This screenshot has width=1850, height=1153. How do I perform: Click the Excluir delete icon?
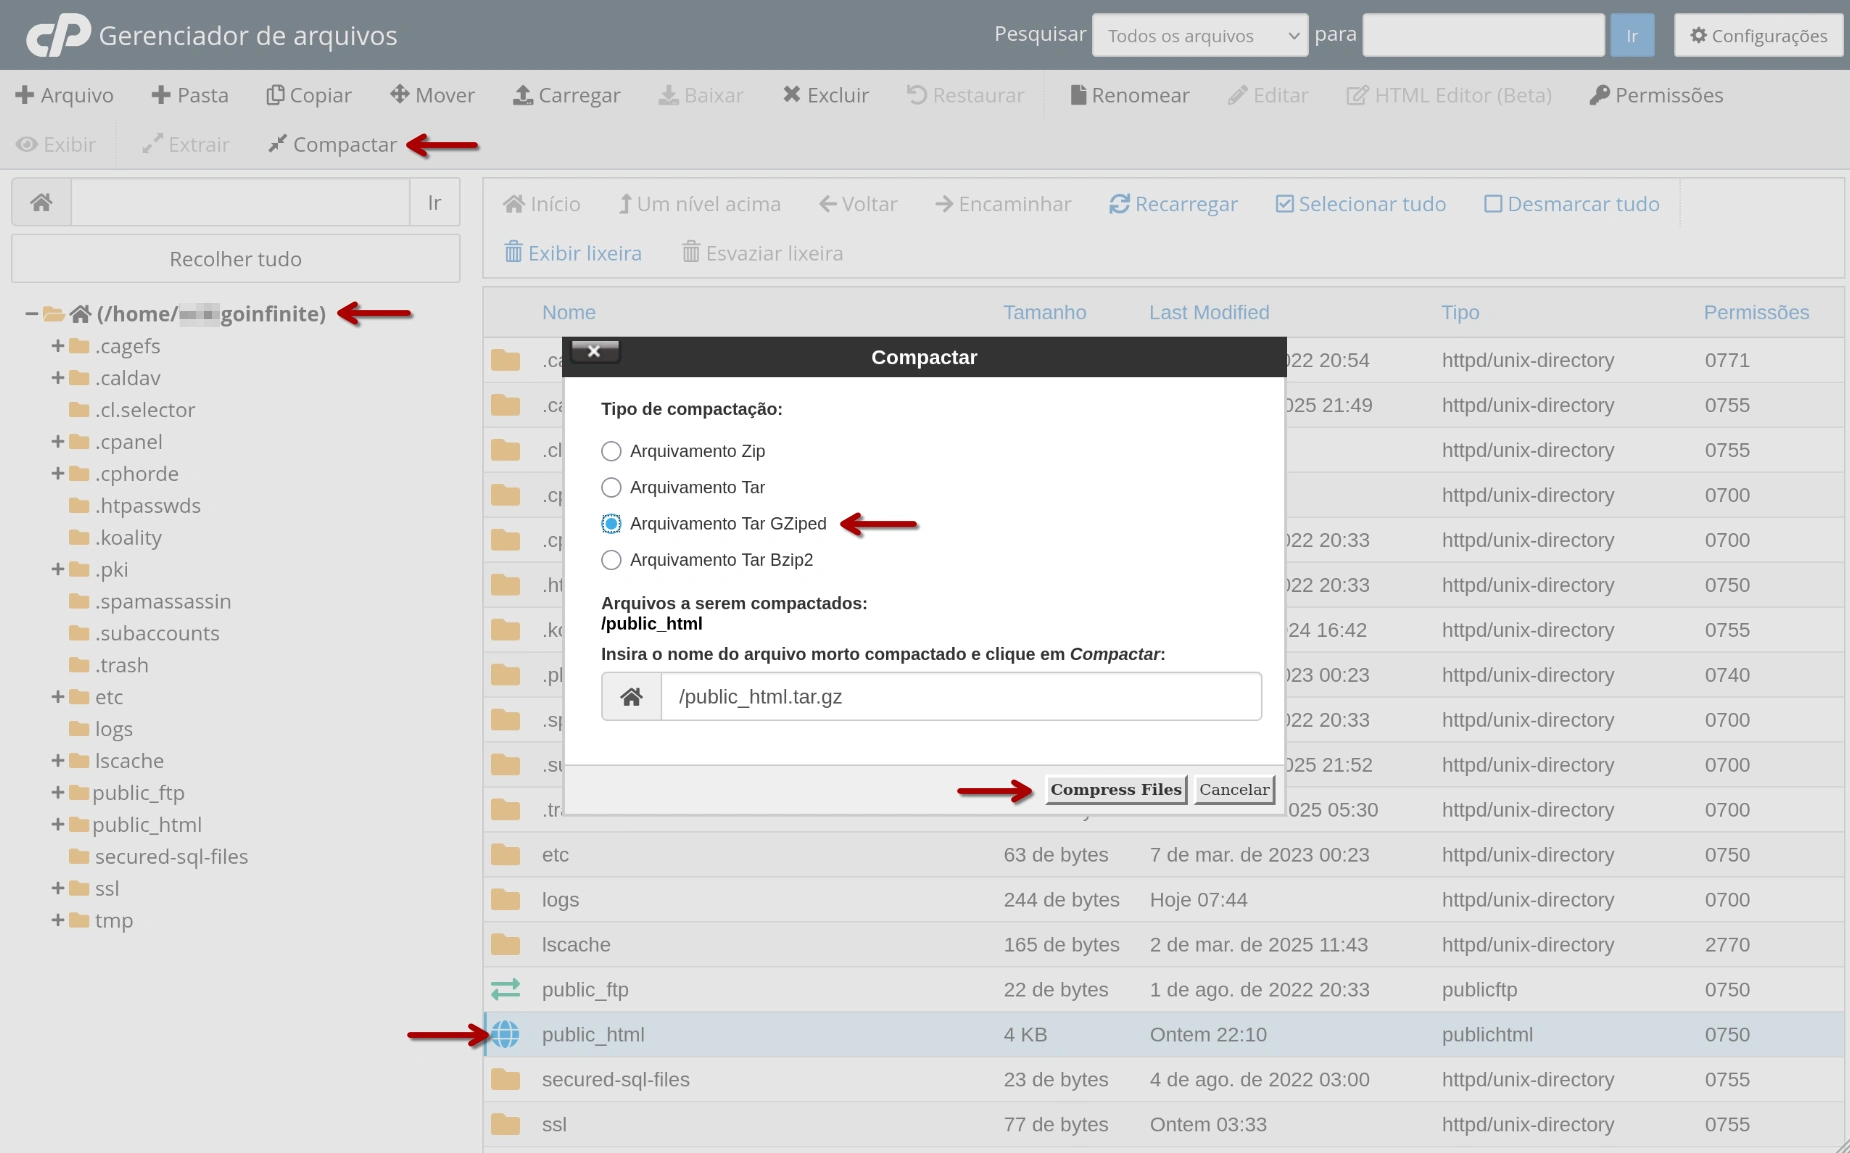(791, 94)
